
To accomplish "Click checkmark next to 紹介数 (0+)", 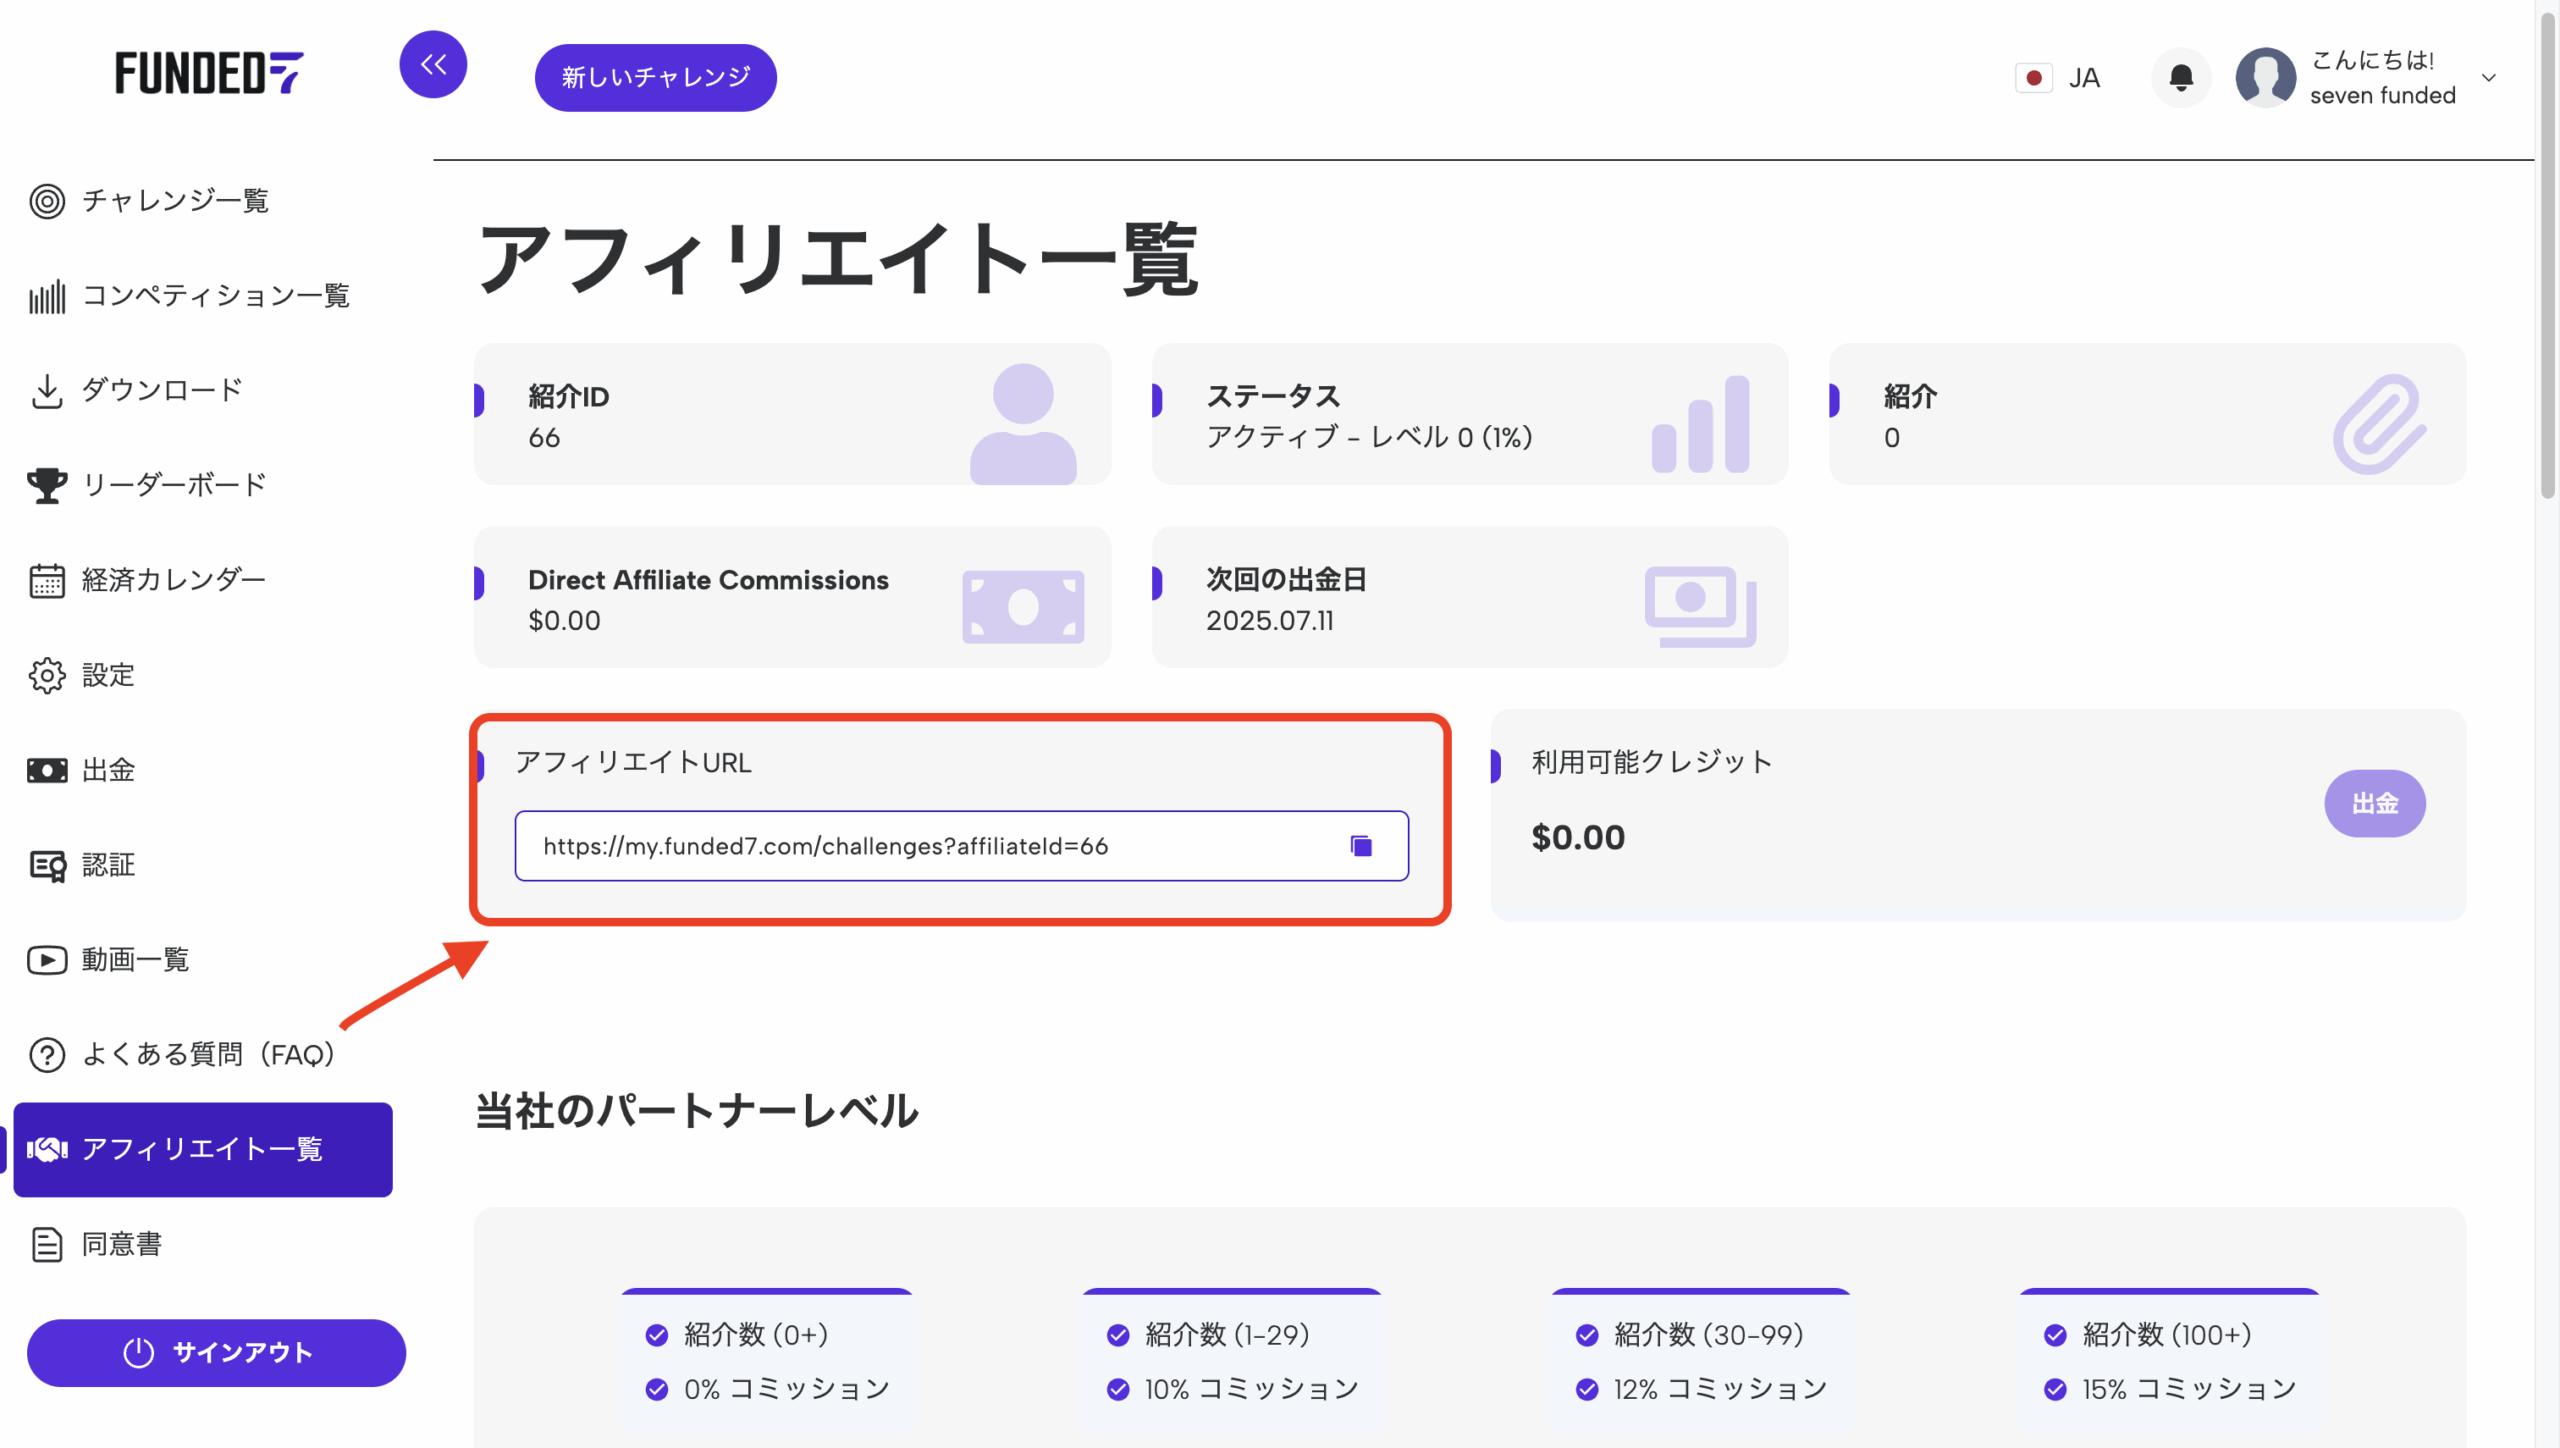I will (657, 1335).
